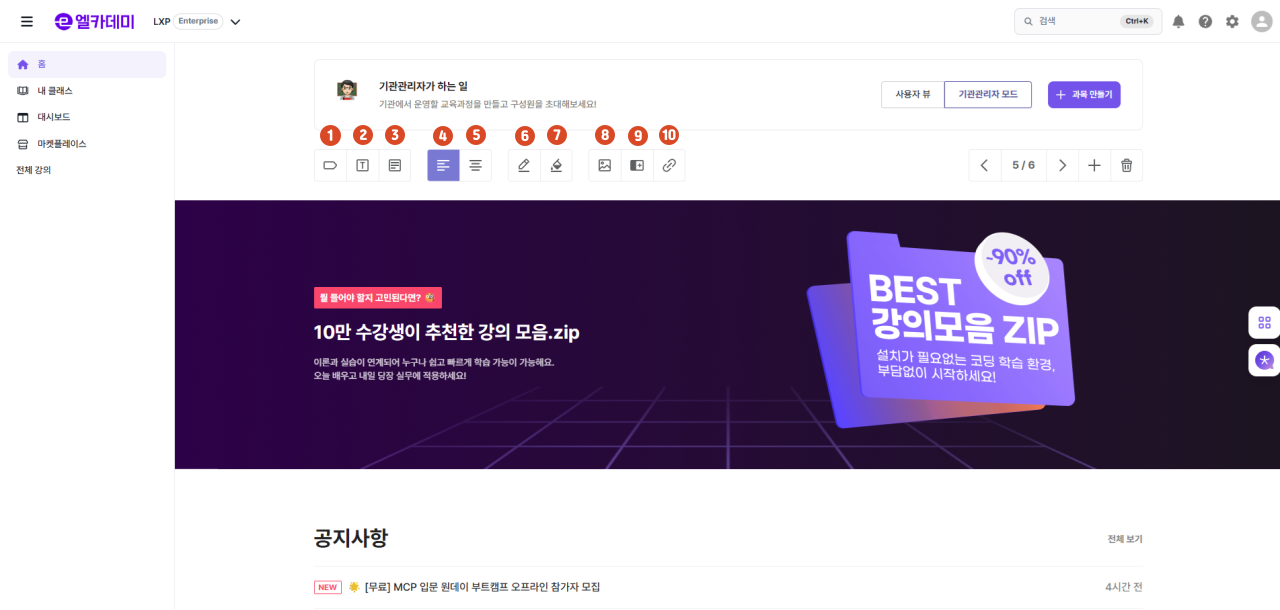Pick the text color pen icon
The image size is (1280, 610).
click(x=524, y=165)
